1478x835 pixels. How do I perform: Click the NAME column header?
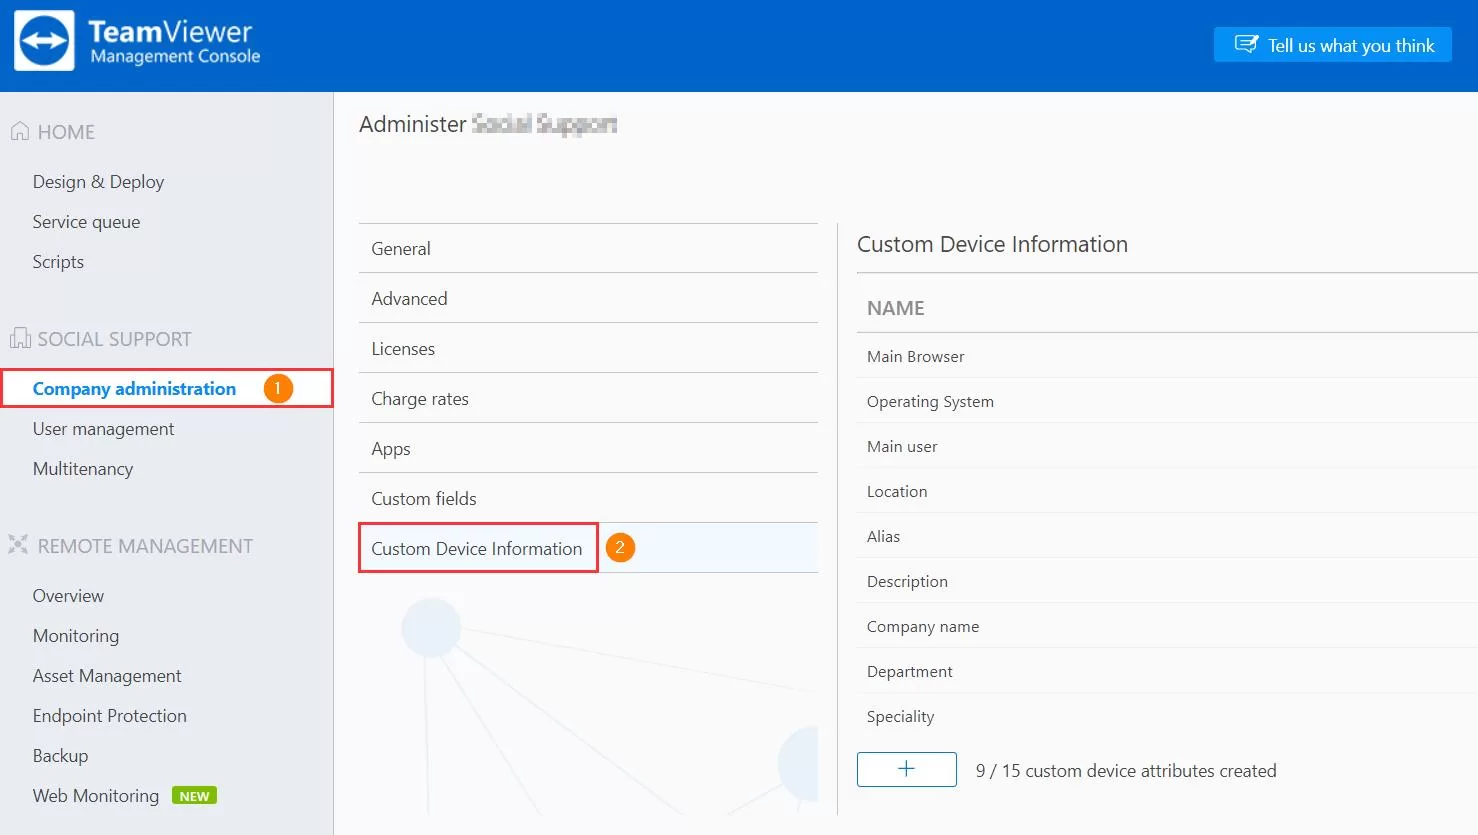coord(895,308)
